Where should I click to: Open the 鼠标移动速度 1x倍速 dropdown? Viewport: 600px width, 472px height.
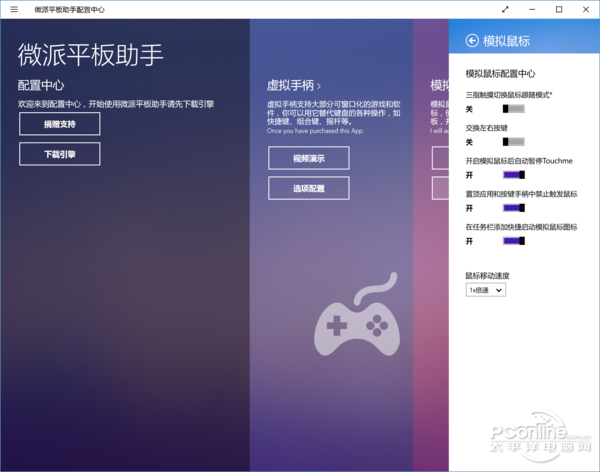[486, 290]
